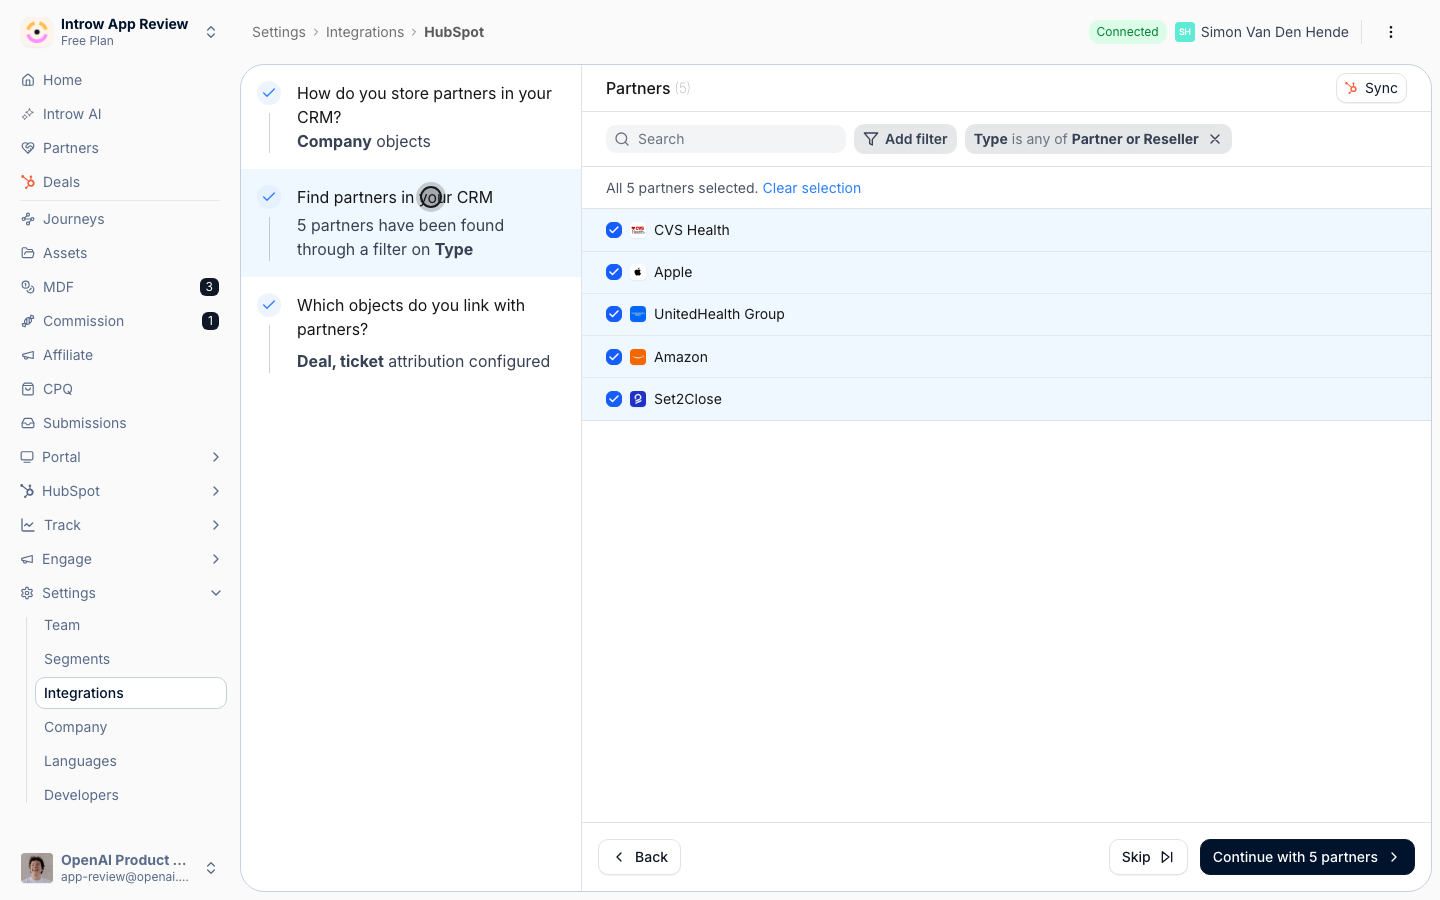The width and height of the screenshot is (1440, 900).
Task: Click the Back button
Action: (x=639, y=857)
